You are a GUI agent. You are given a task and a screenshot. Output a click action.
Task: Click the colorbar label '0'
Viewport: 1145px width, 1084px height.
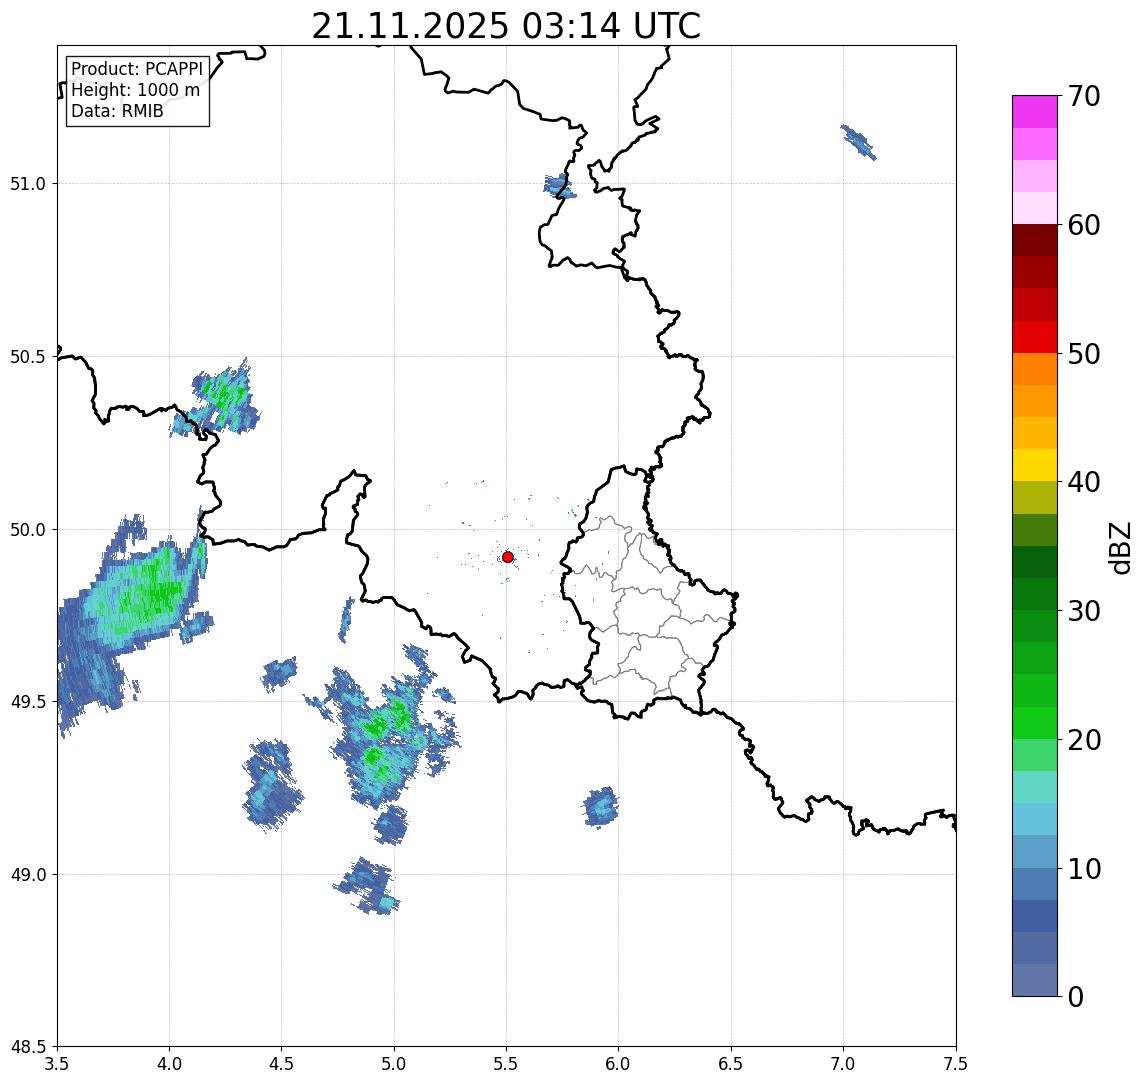tap(1076, 996)
